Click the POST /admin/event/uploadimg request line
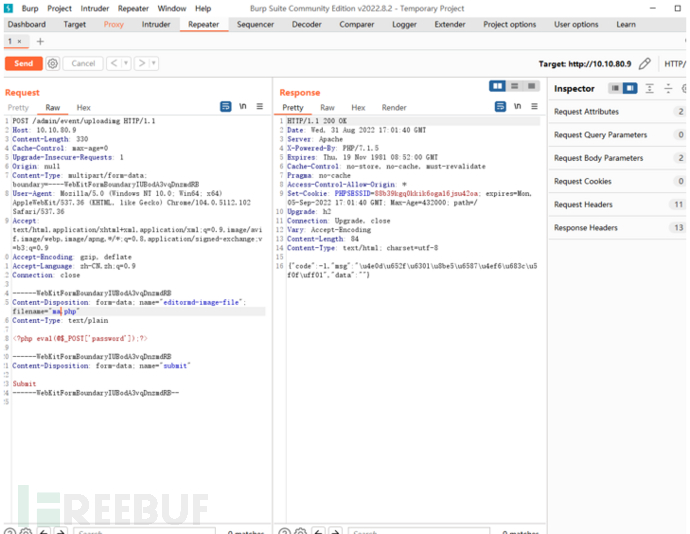690x534 pixels. pos(84,121)
